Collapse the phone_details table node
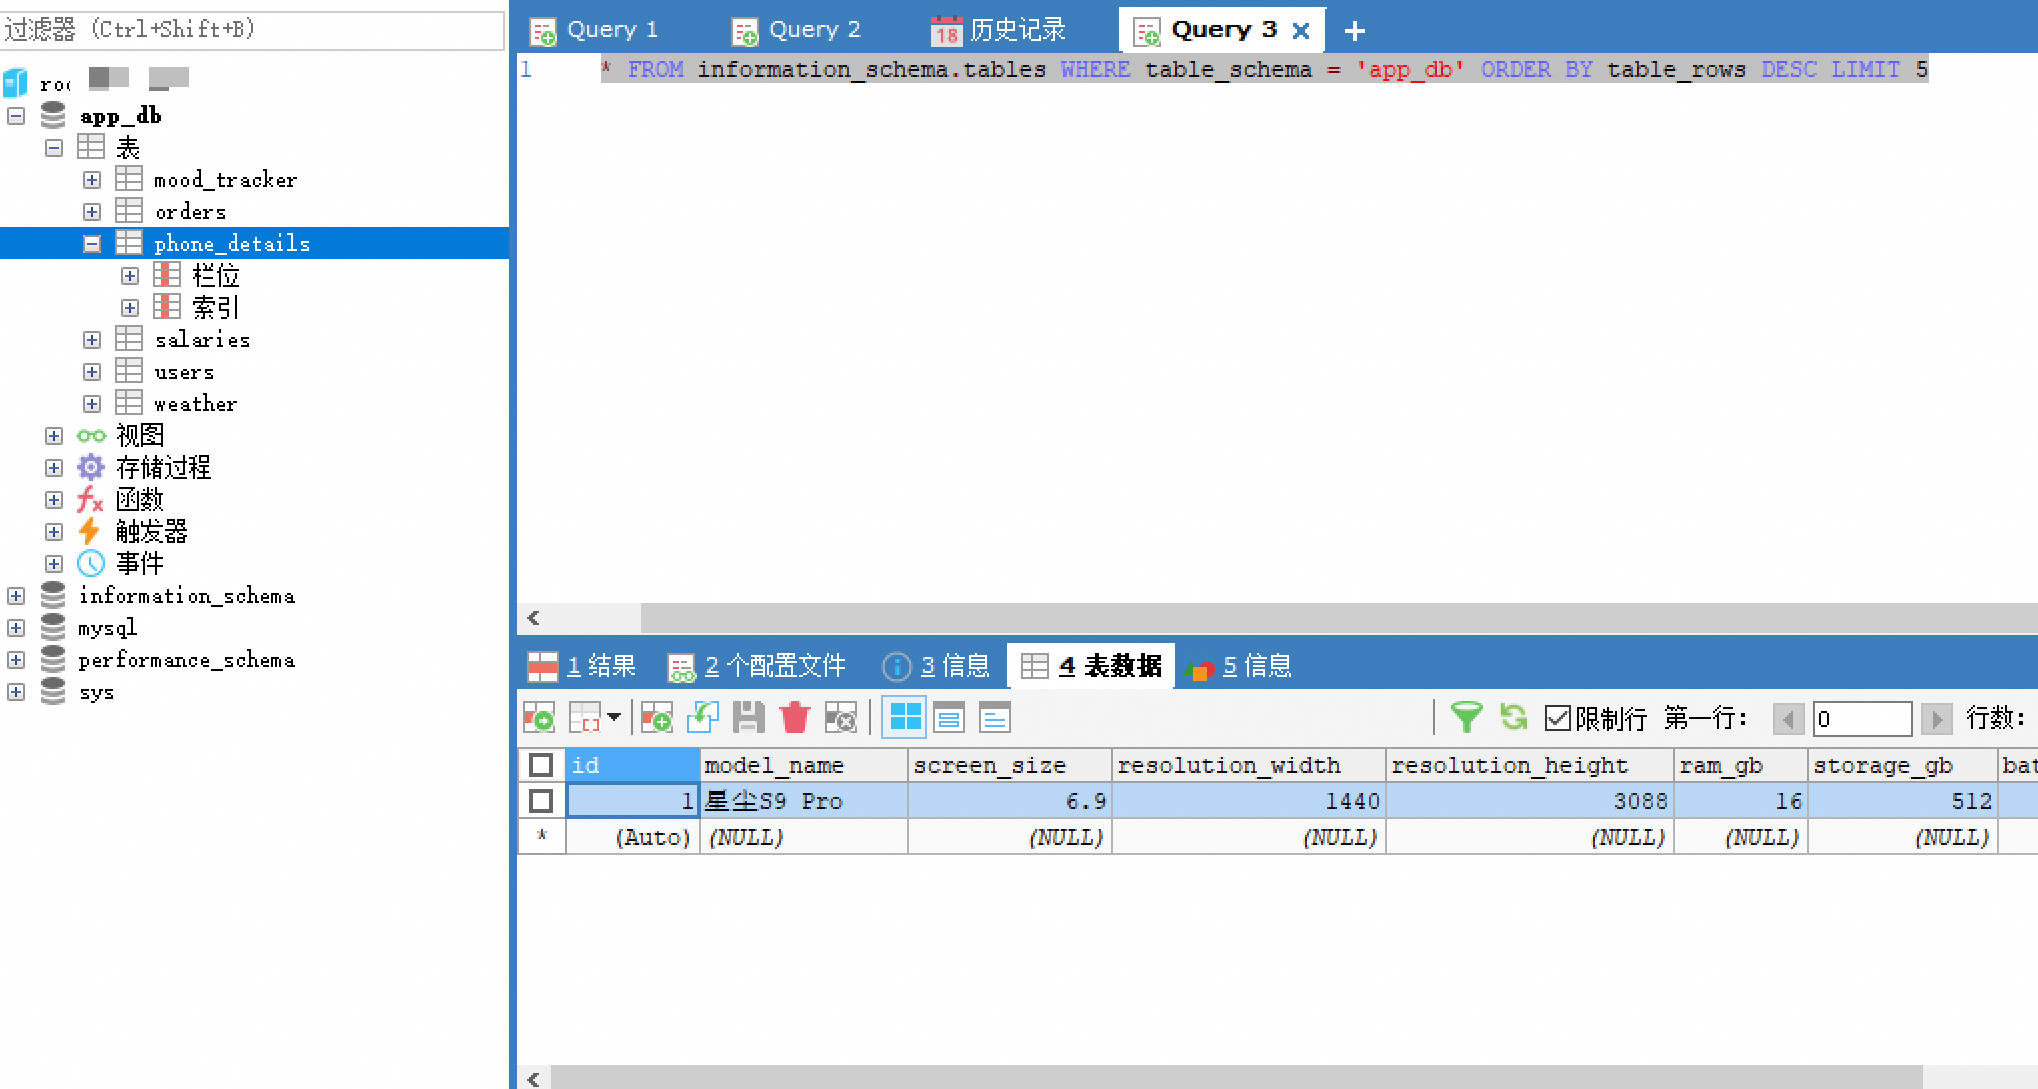2038x1089 pixels. (x=92, y=244)
